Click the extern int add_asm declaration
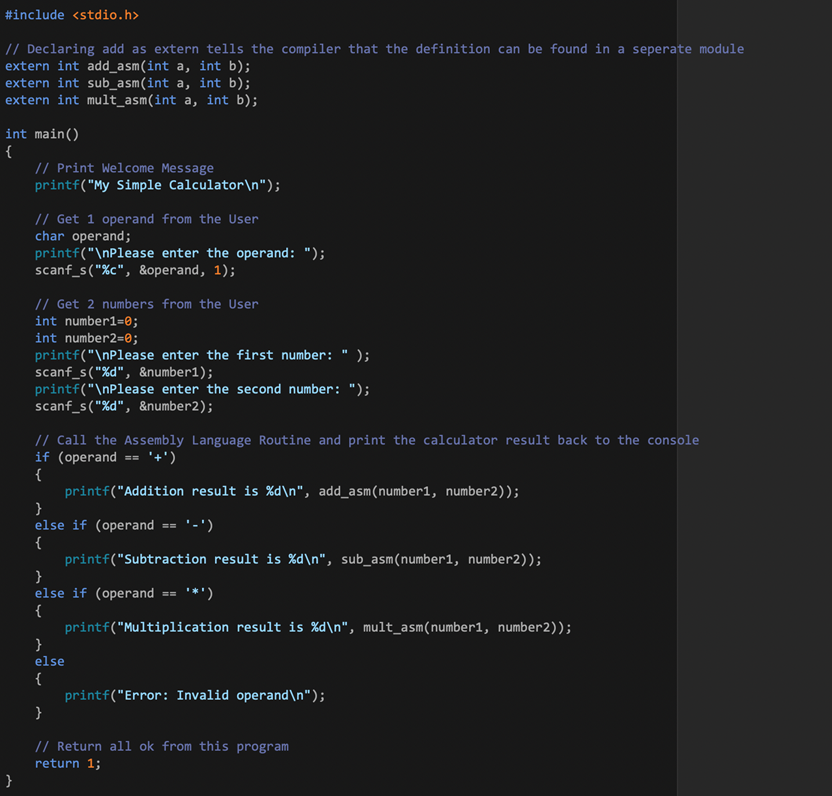Screen dimensions: 832x796 128,66
